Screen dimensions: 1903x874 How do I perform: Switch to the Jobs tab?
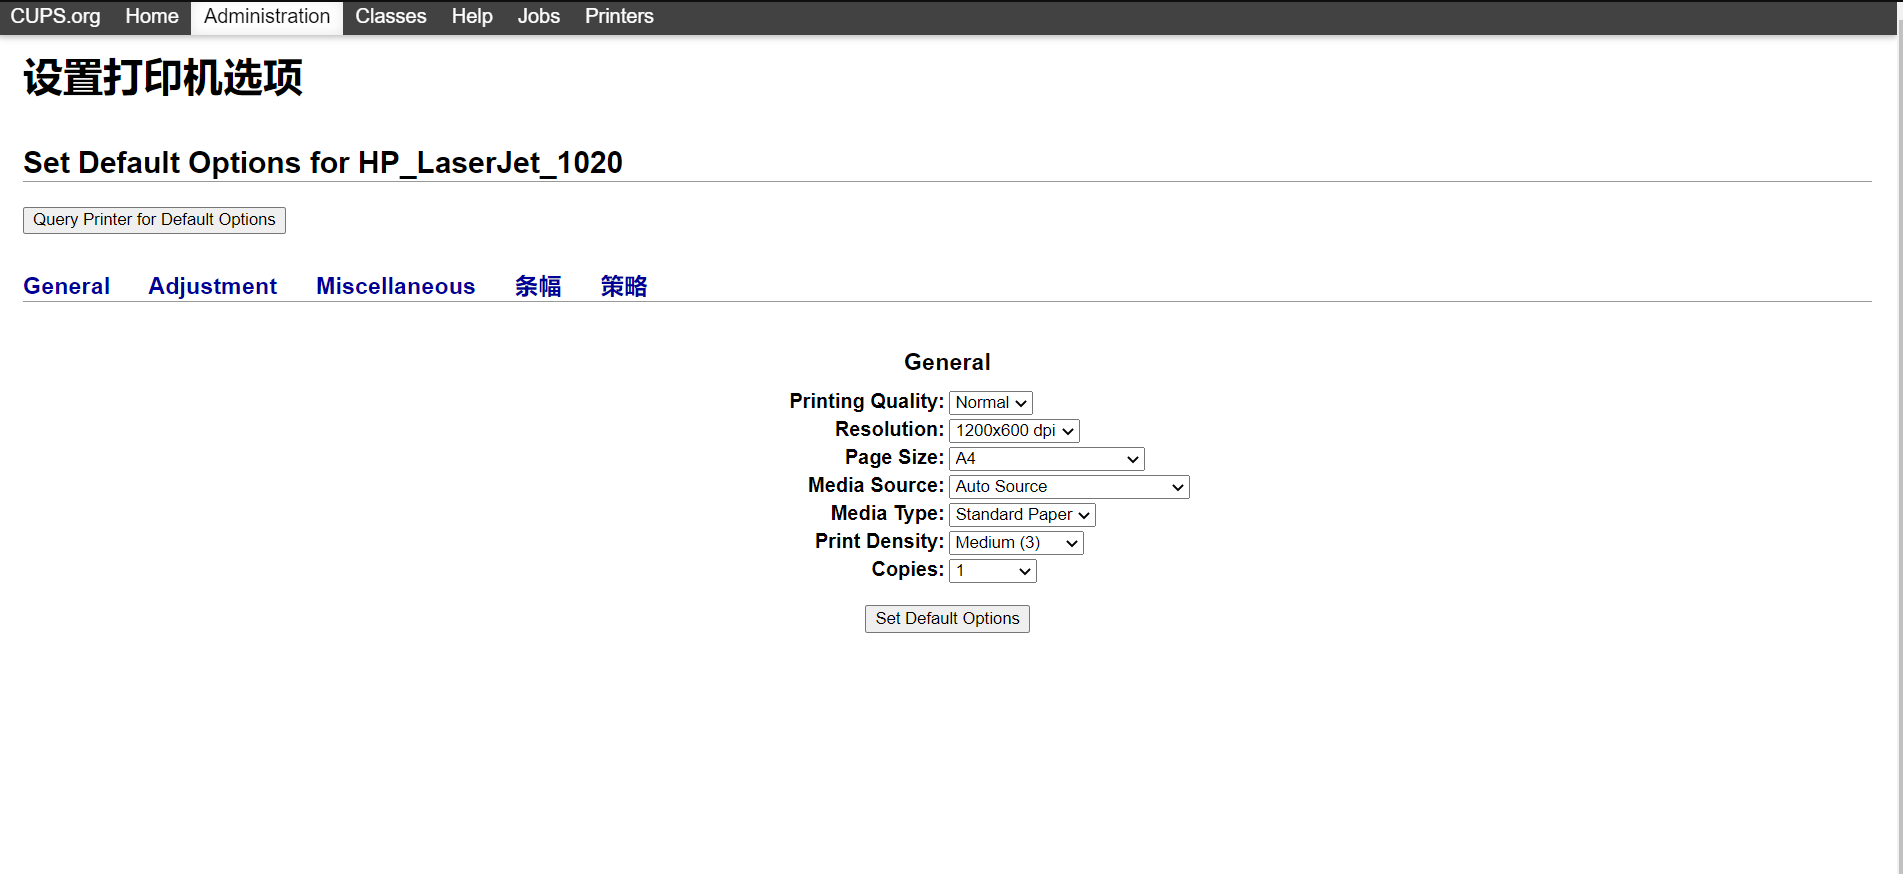point(539,16)
